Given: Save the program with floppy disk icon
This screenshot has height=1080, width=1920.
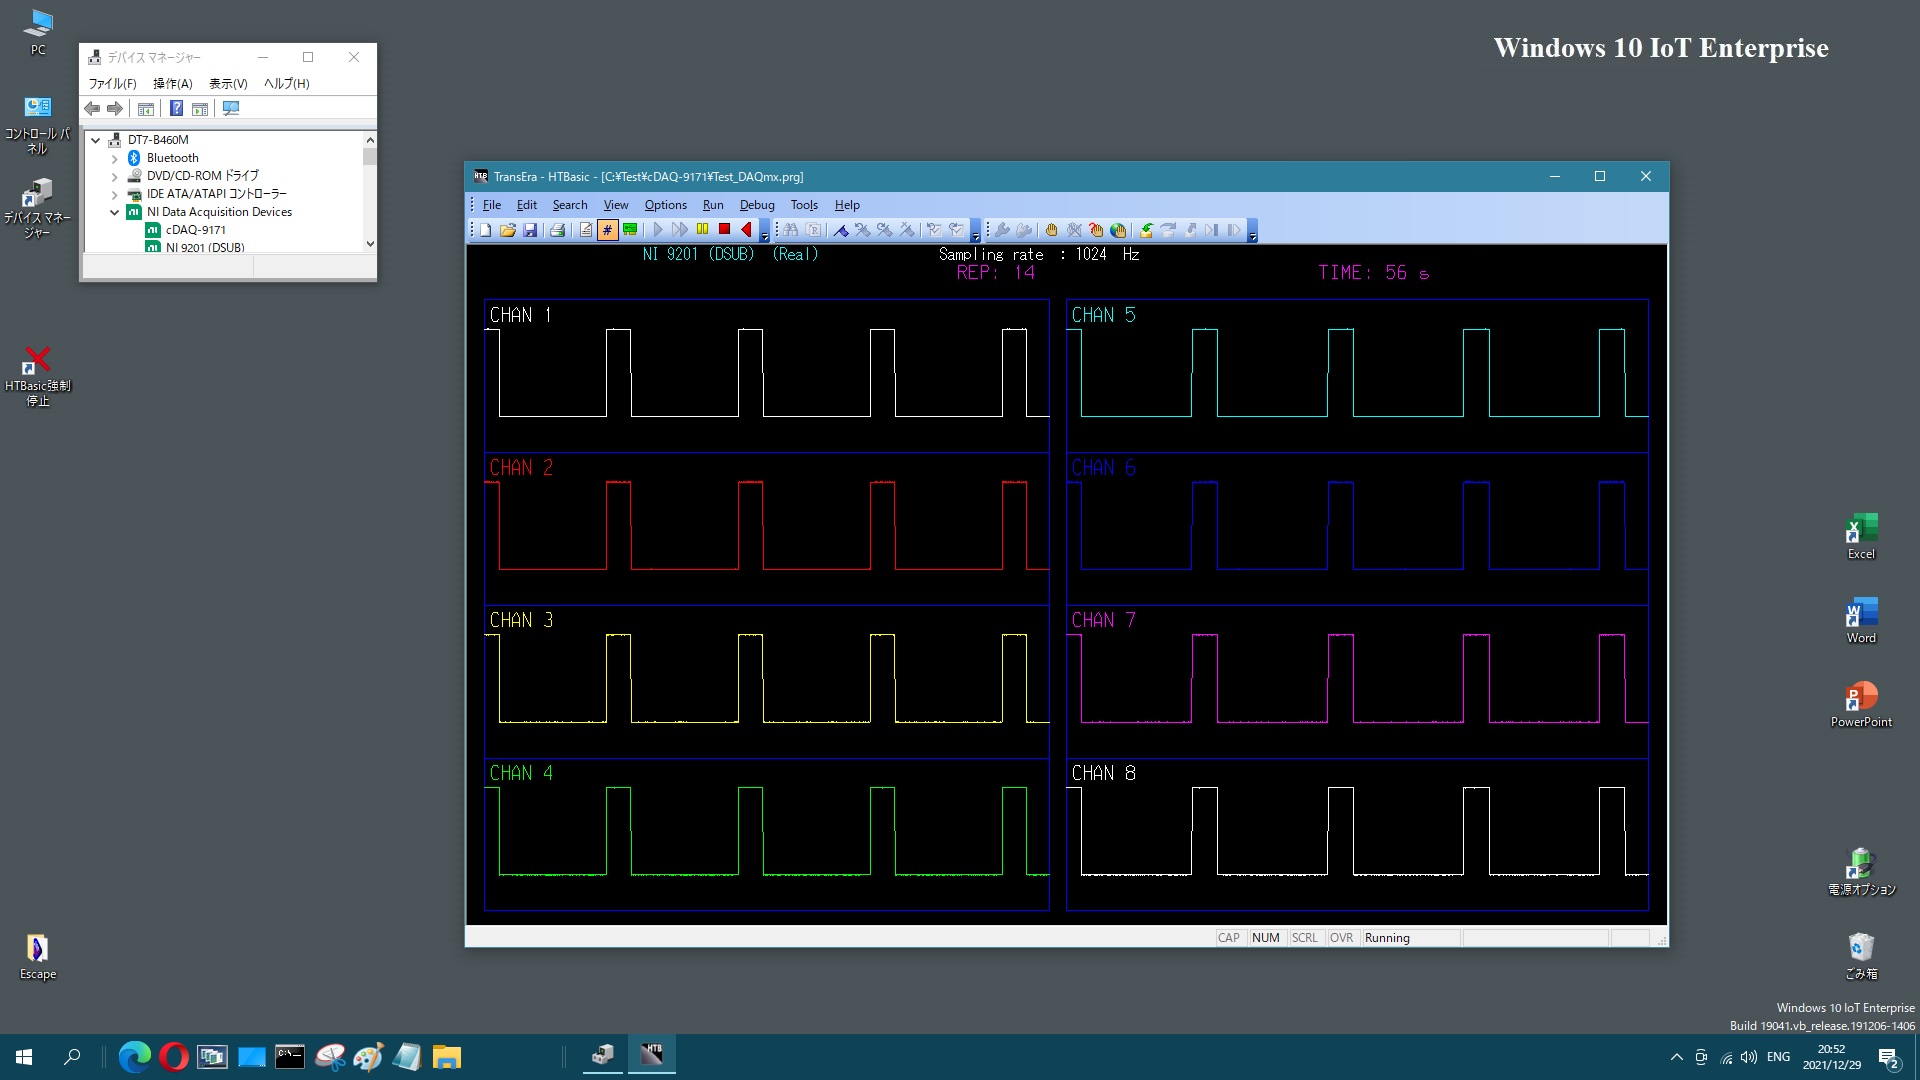Looking at the screenshot, I should click(530, 230).
